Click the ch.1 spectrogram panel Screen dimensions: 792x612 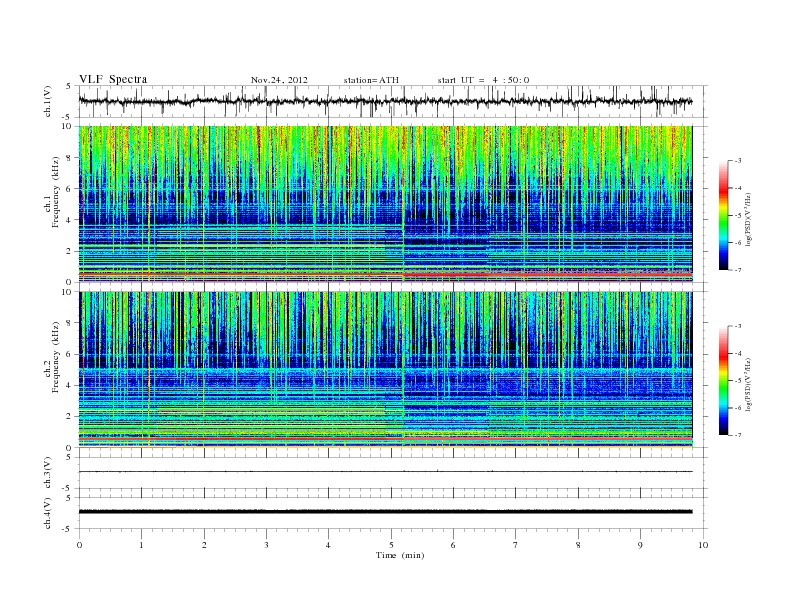click(385, 203)
